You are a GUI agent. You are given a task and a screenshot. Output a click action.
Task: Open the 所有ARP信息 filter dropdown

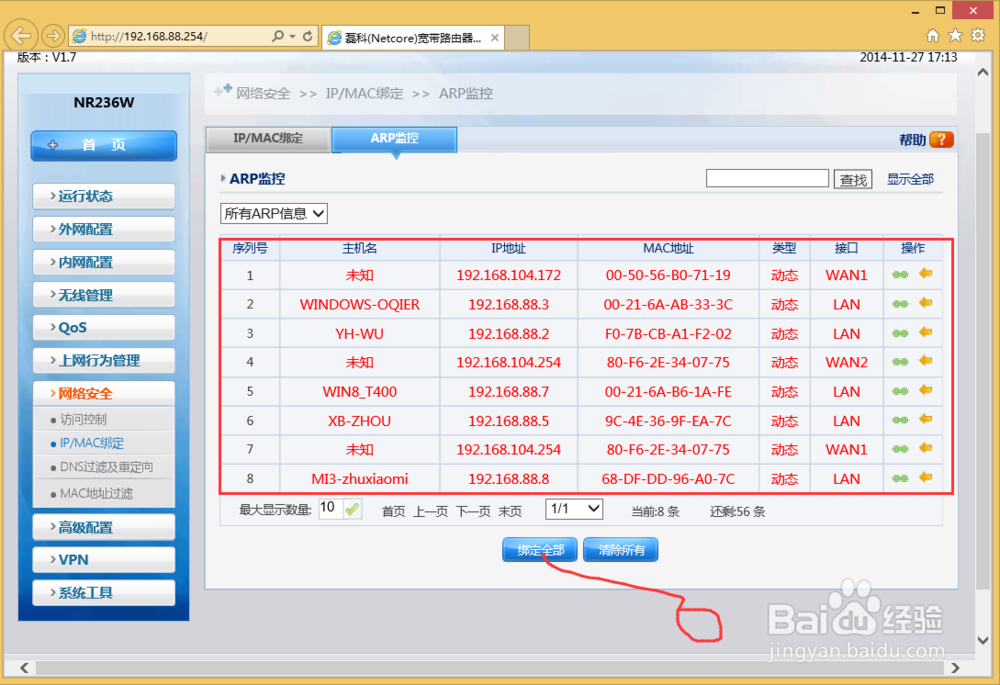[x=273, y=213]
